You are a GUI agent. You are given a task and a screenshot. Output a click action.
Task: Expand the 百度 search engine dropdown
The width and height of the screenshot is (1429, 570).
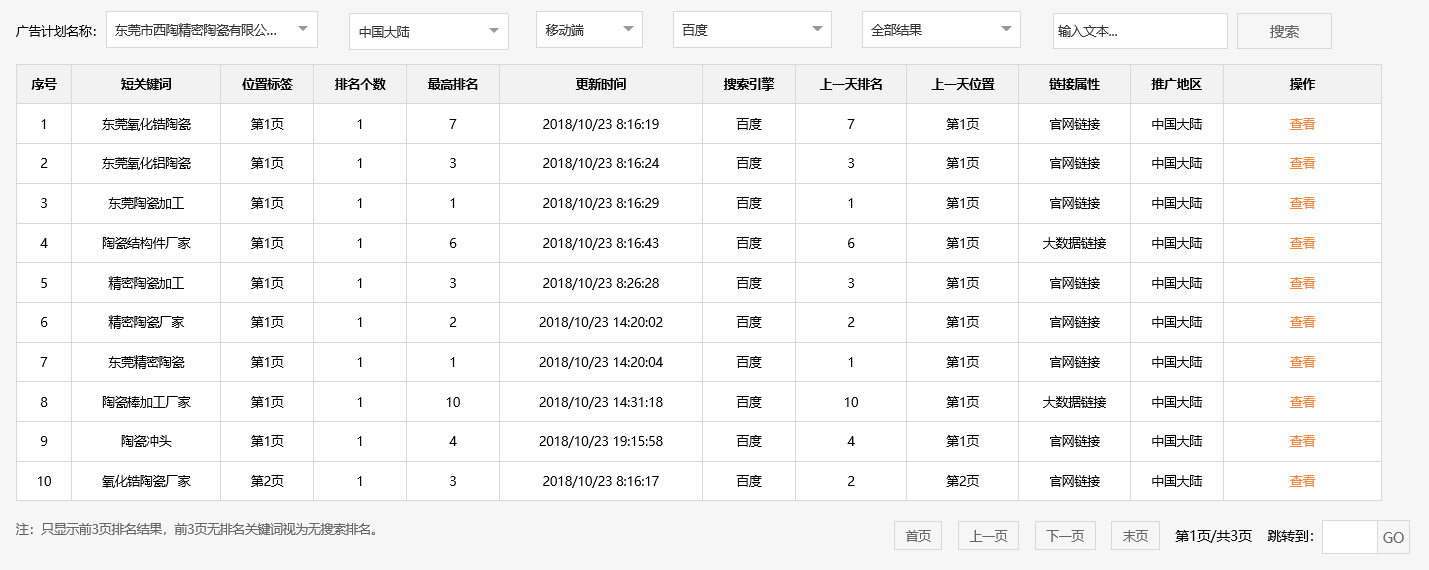coord(752,30)
